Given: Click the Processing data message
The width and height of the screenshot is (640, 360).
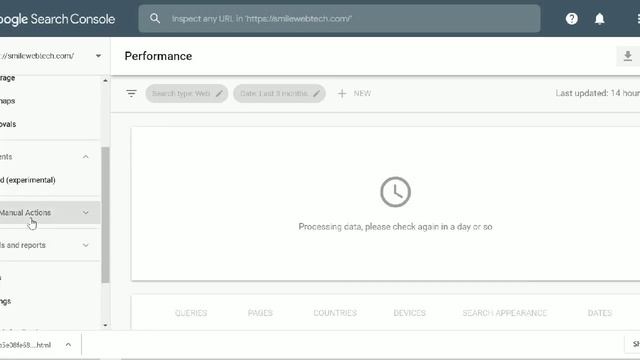Looking at the screenshot, I should point(395,227).
